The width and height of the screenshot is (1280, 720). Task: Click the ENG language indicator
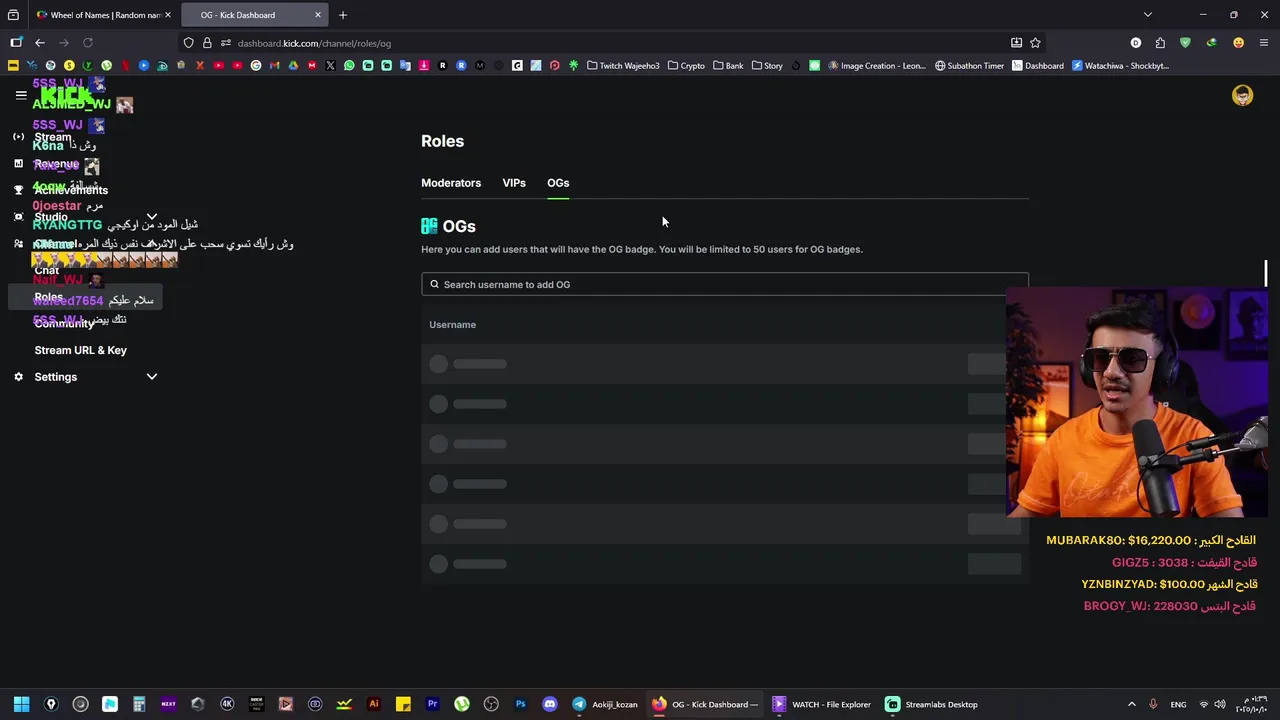(x=1178, y=704)
